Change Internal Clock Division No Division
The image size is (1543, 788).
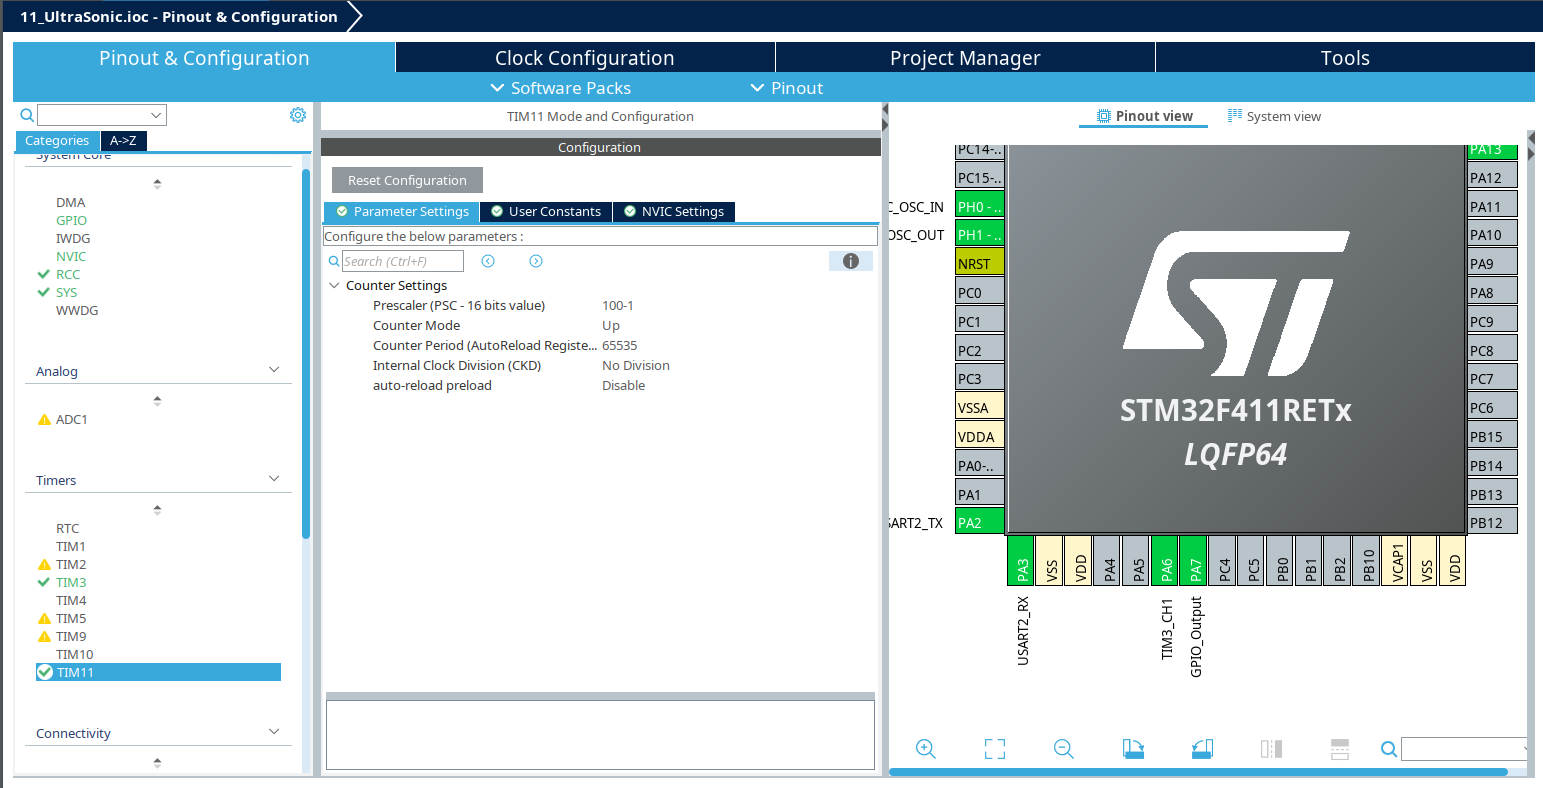636,365
